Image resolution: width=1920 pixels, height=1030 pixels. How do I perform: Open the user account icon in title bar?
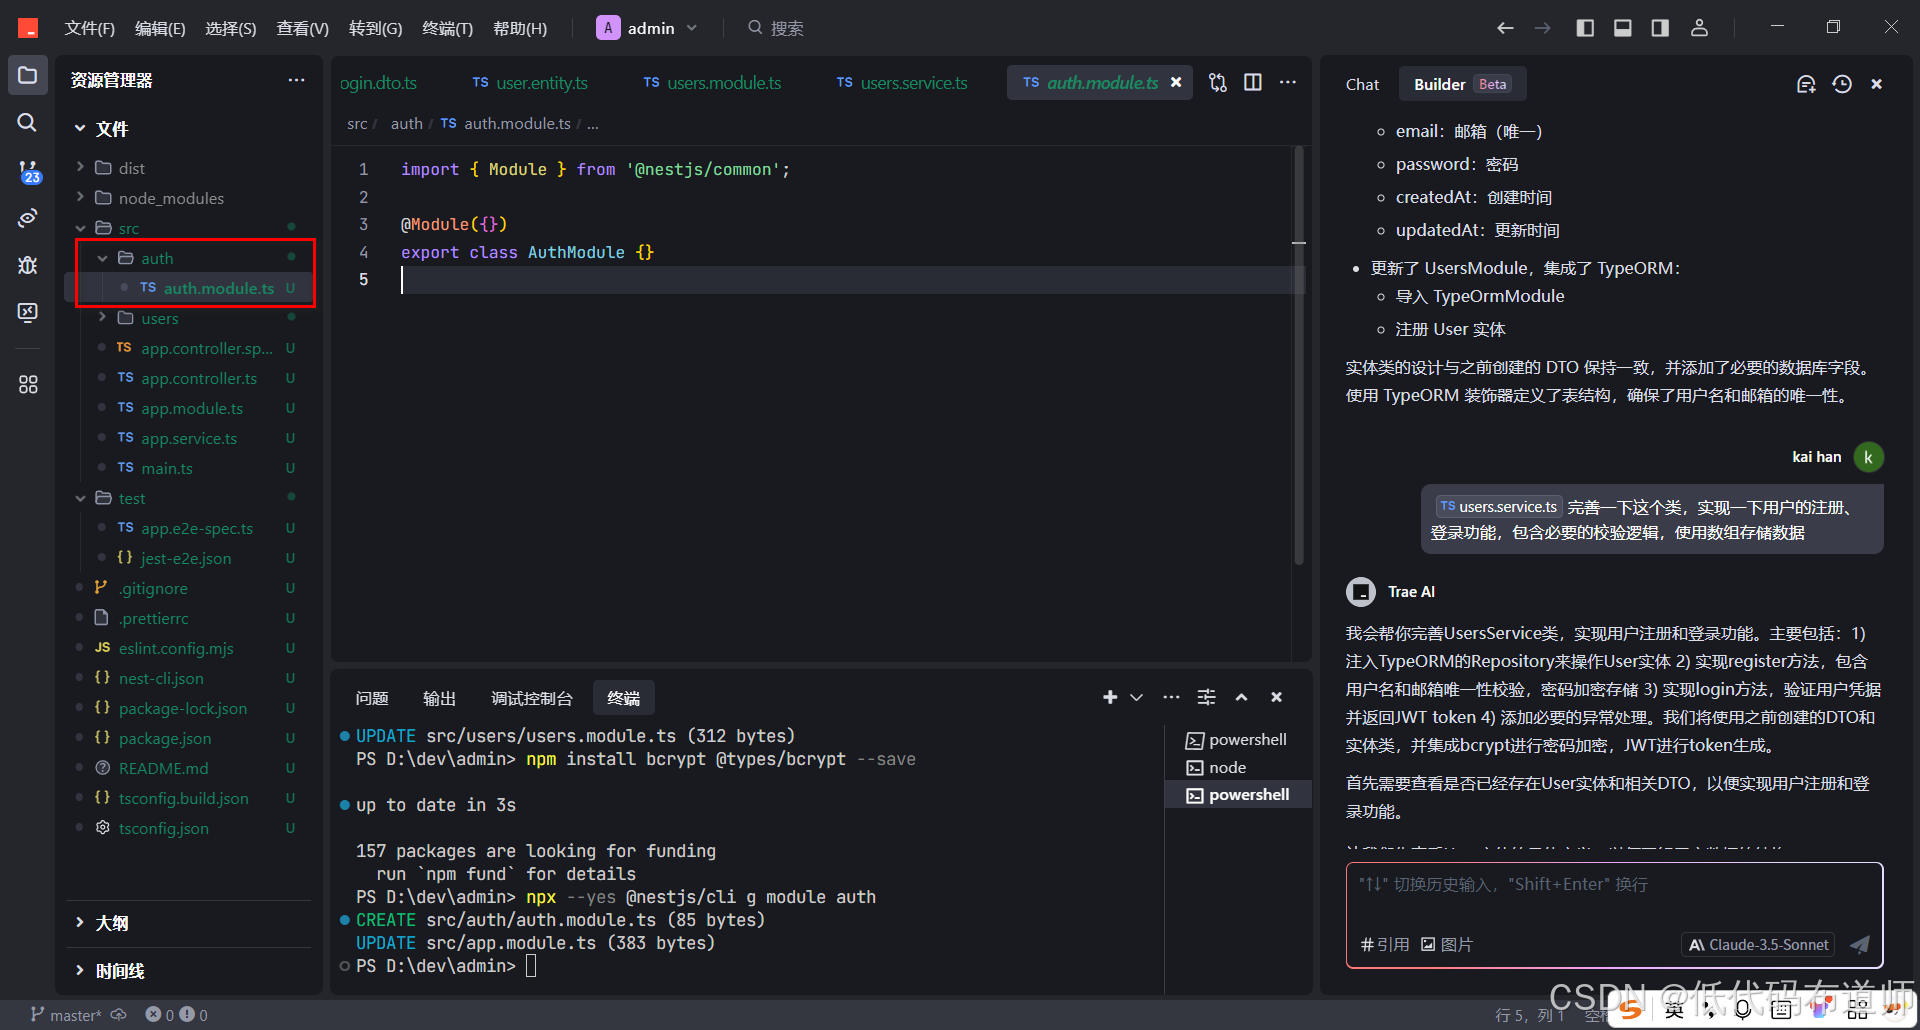click(1699, 28)
